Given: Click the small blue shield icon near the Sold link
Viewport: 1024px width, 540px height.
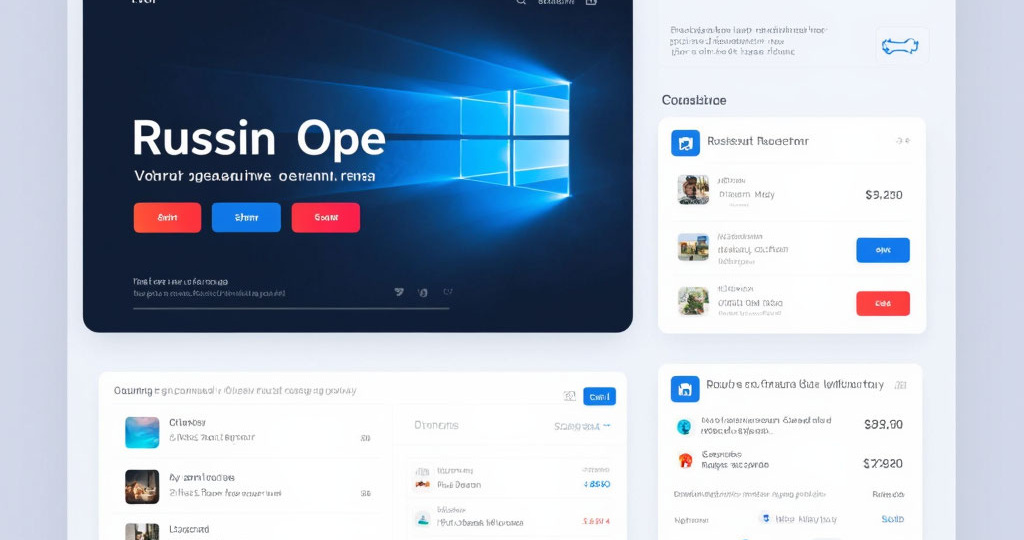Looking at the screenshot, I should [766, 518].
